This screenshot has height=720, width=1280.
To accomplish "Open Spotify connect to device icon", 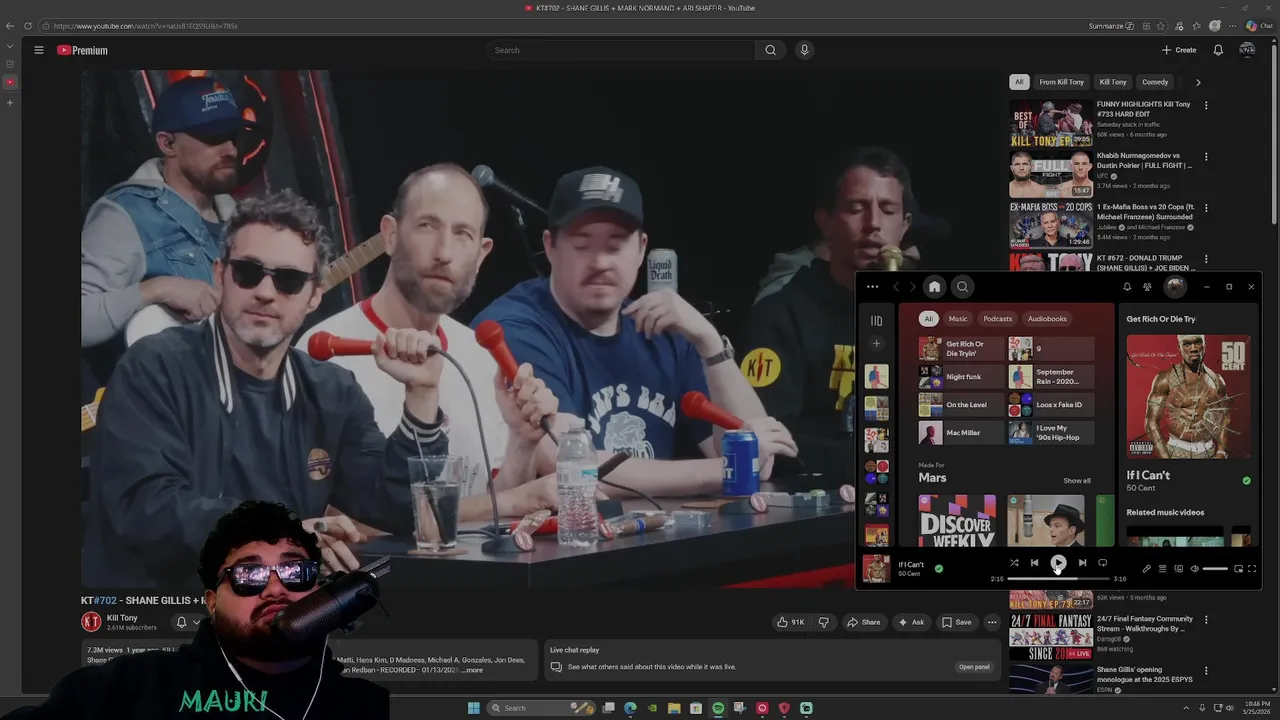I will [1178, 569].
